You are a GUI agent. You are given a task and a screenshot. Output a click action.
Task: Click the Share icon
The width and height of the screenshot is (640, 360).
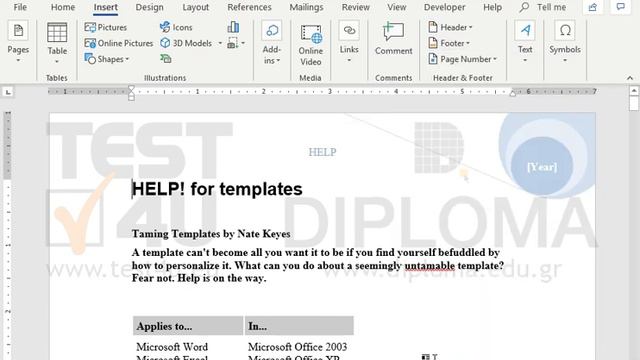(x=593, y=7)
